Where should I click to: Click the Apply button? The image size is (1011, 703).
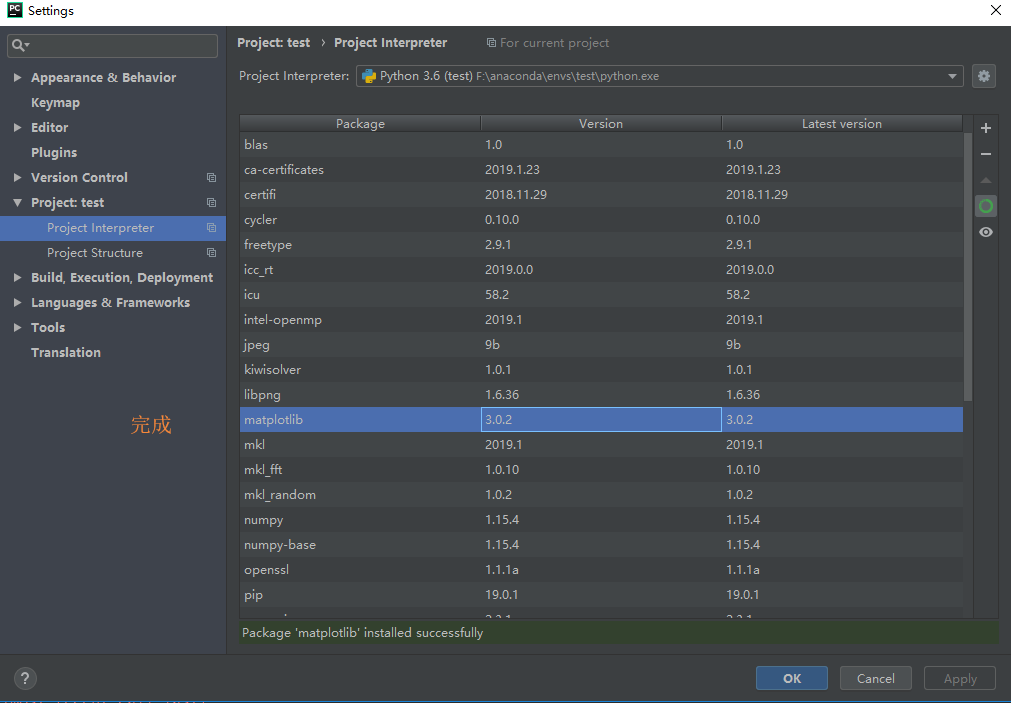click(960, 678)
